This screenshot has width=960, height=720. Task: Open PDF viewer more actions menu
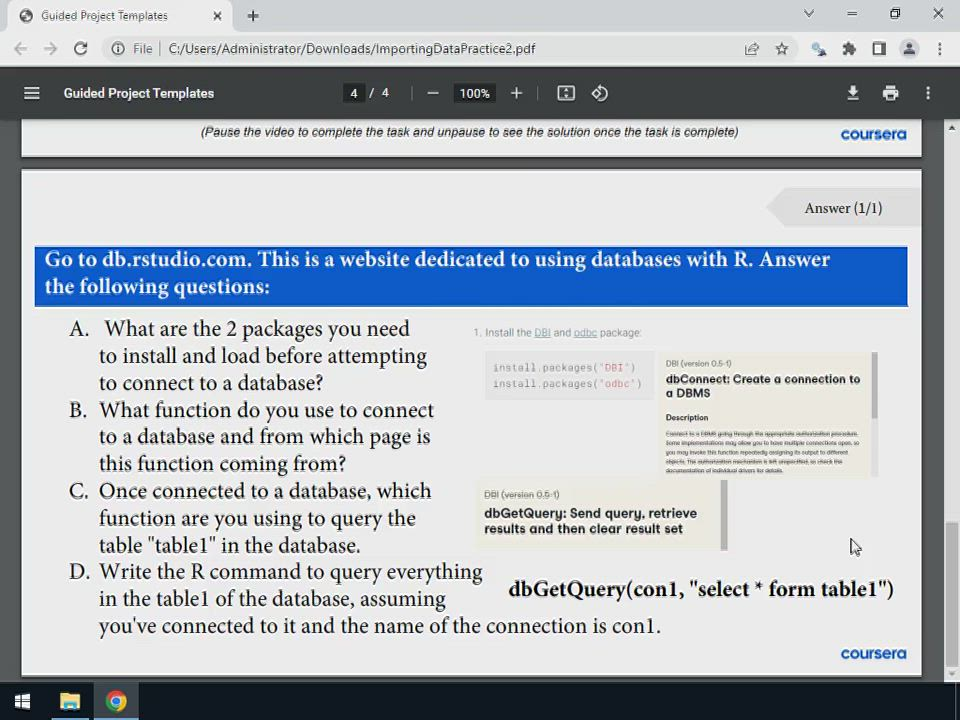(928, 93)
